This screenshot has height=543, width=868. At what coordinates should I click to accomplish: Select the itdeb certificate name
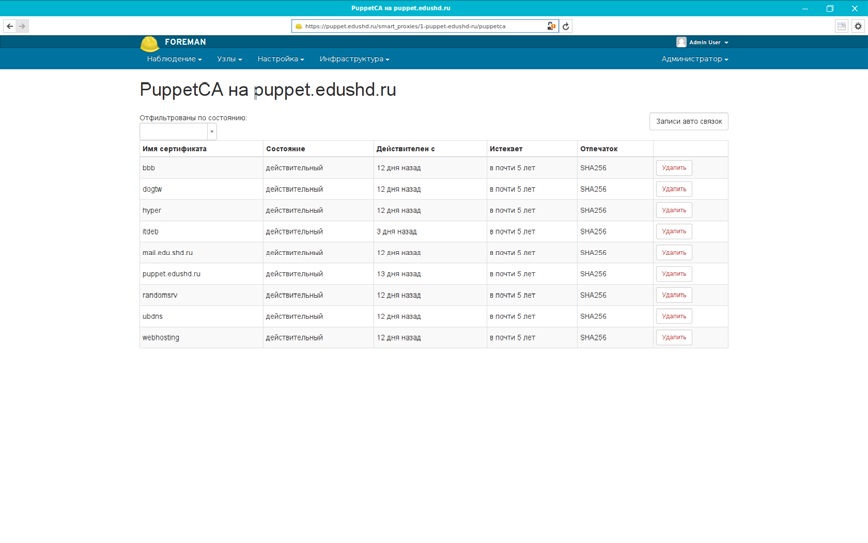pos(151,231)
